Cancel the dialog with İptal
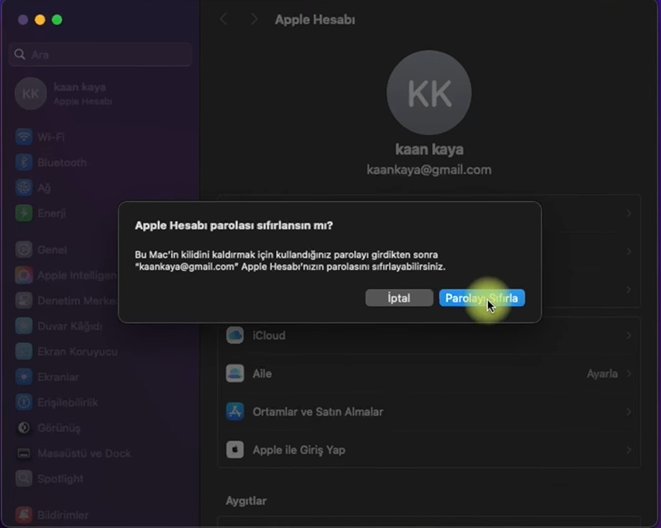The width and height of the screenshot is (661, 528). [399, 298]
